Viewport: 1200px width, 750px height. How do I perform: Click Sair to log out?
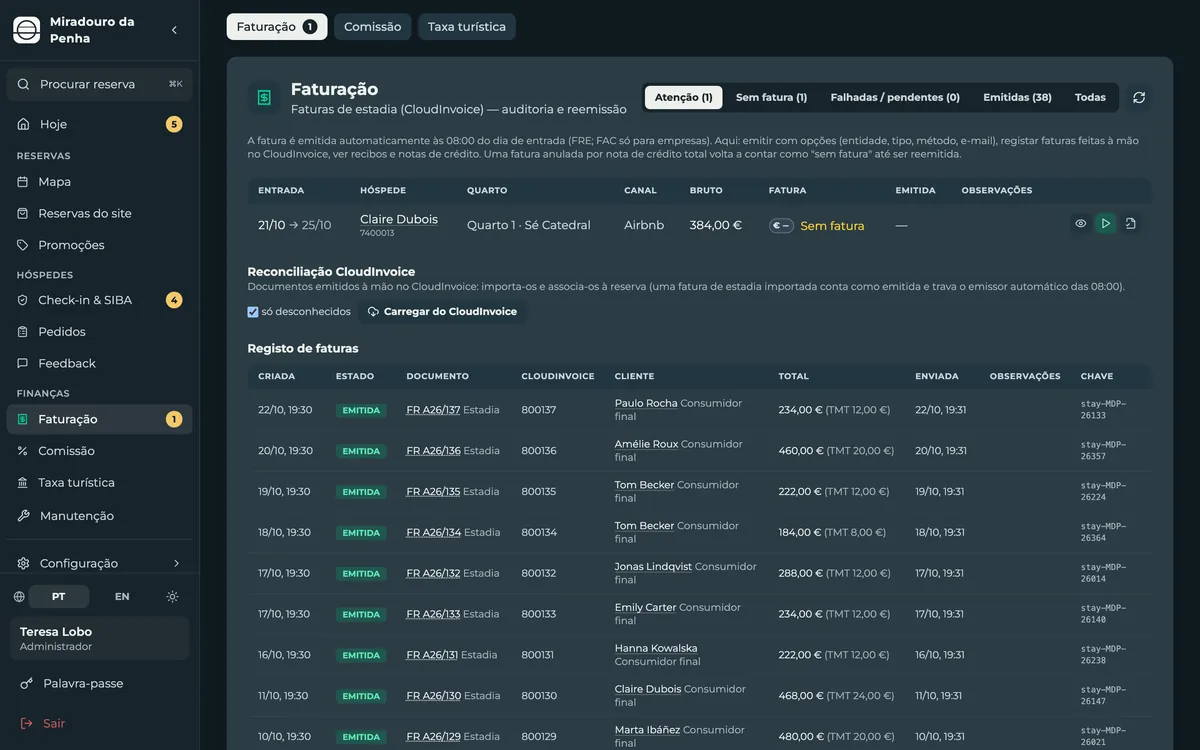tap(100, 723)
